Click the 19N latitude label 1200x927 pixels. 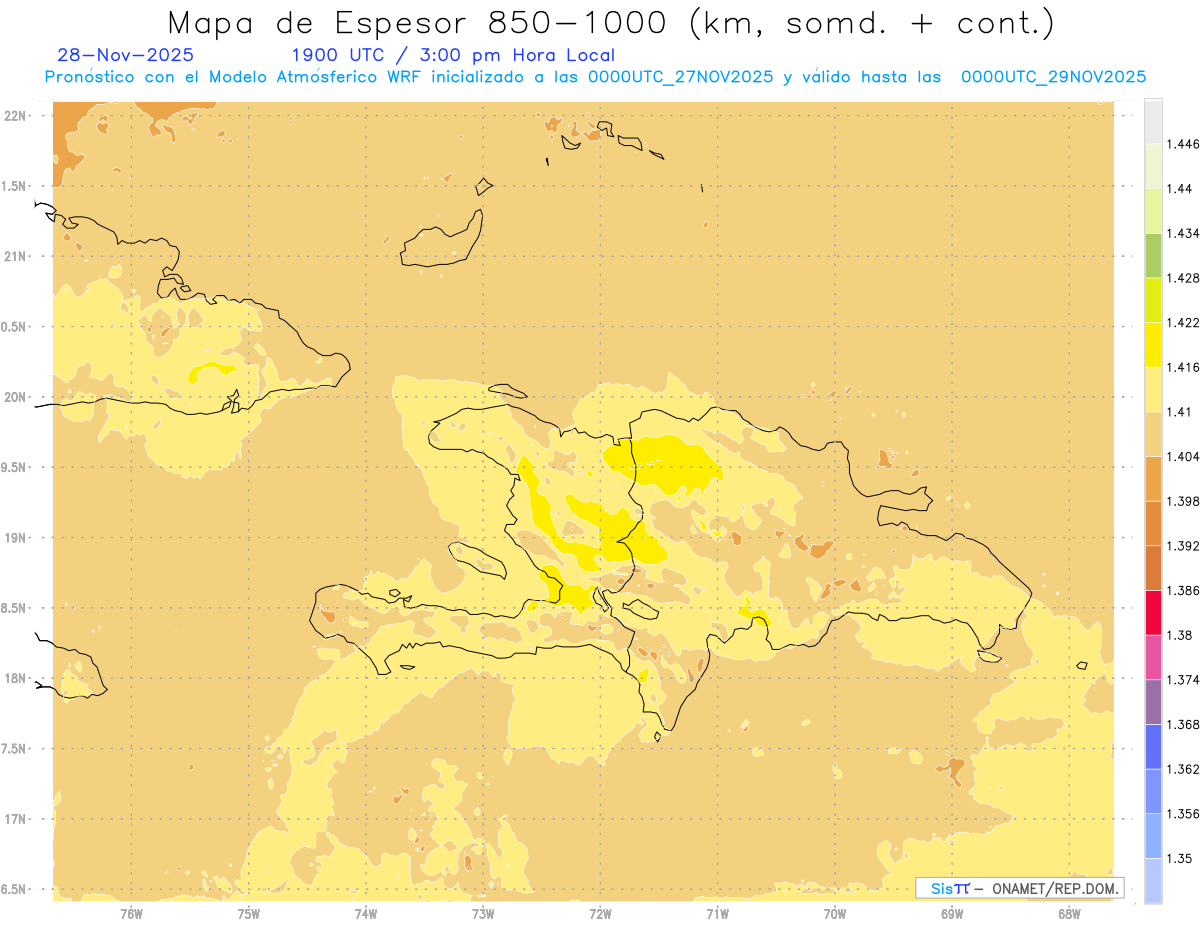point(15,537)
